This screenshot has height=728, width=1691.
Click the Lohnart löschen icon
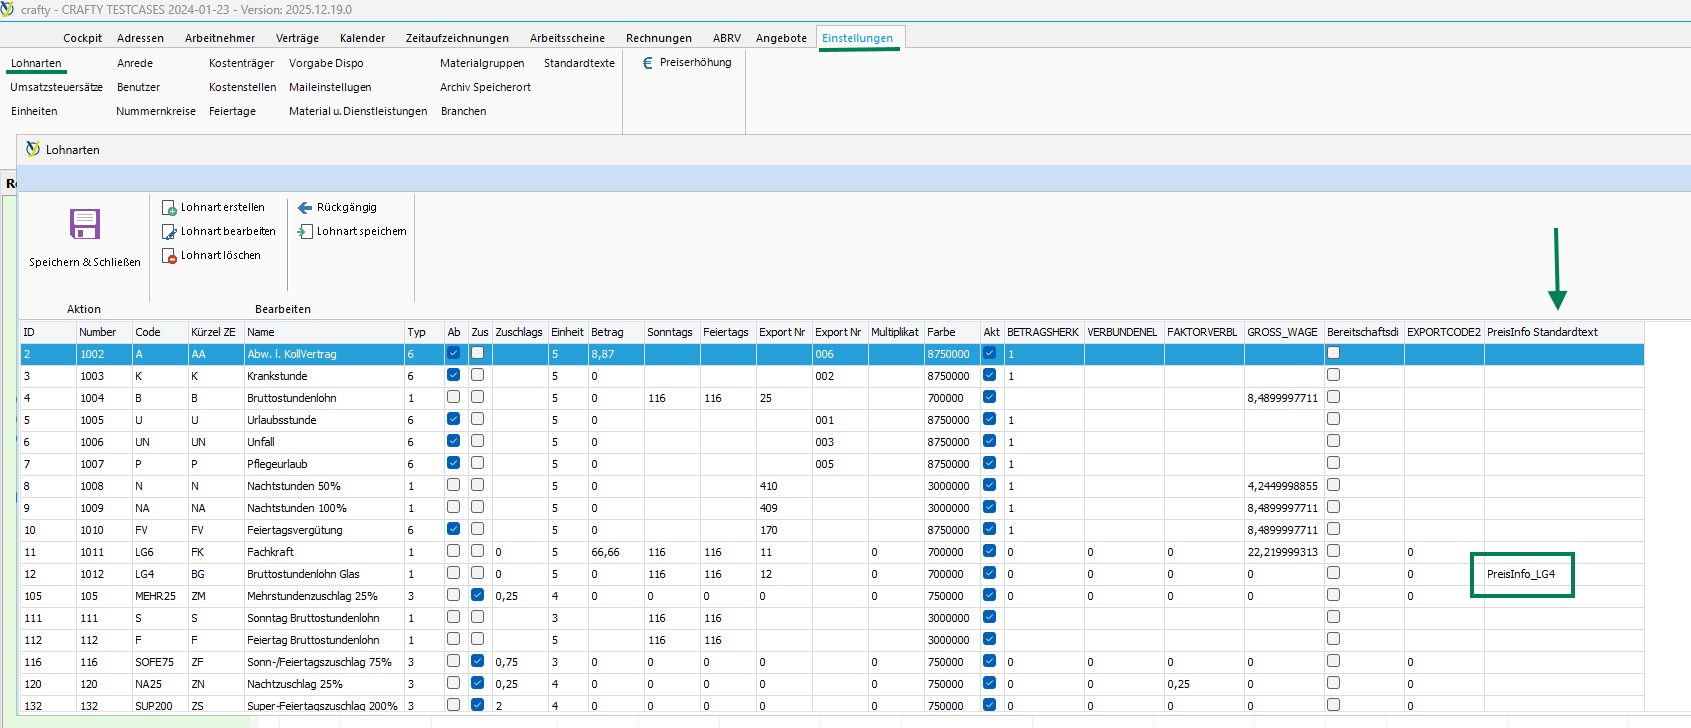(x=169, y=256)
